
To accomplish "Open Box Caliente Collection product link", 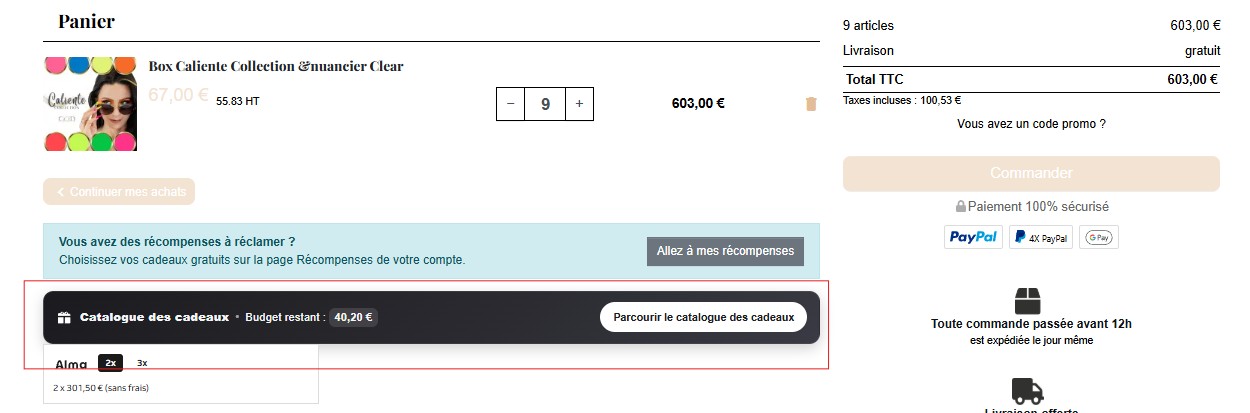I will (x=276, y=66).
